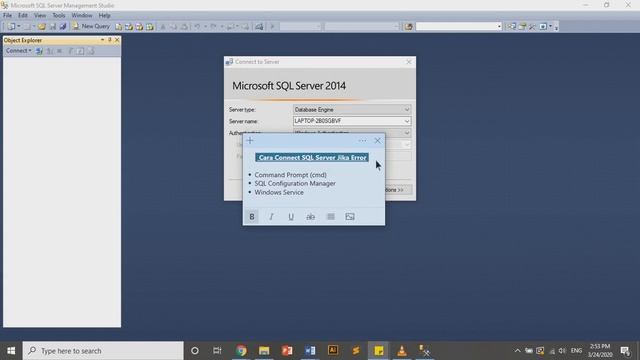The image size is (640, 360).
Task: Click the 'Command Prompt (cmd)' bullet text
Action: (x=290, y=175)
